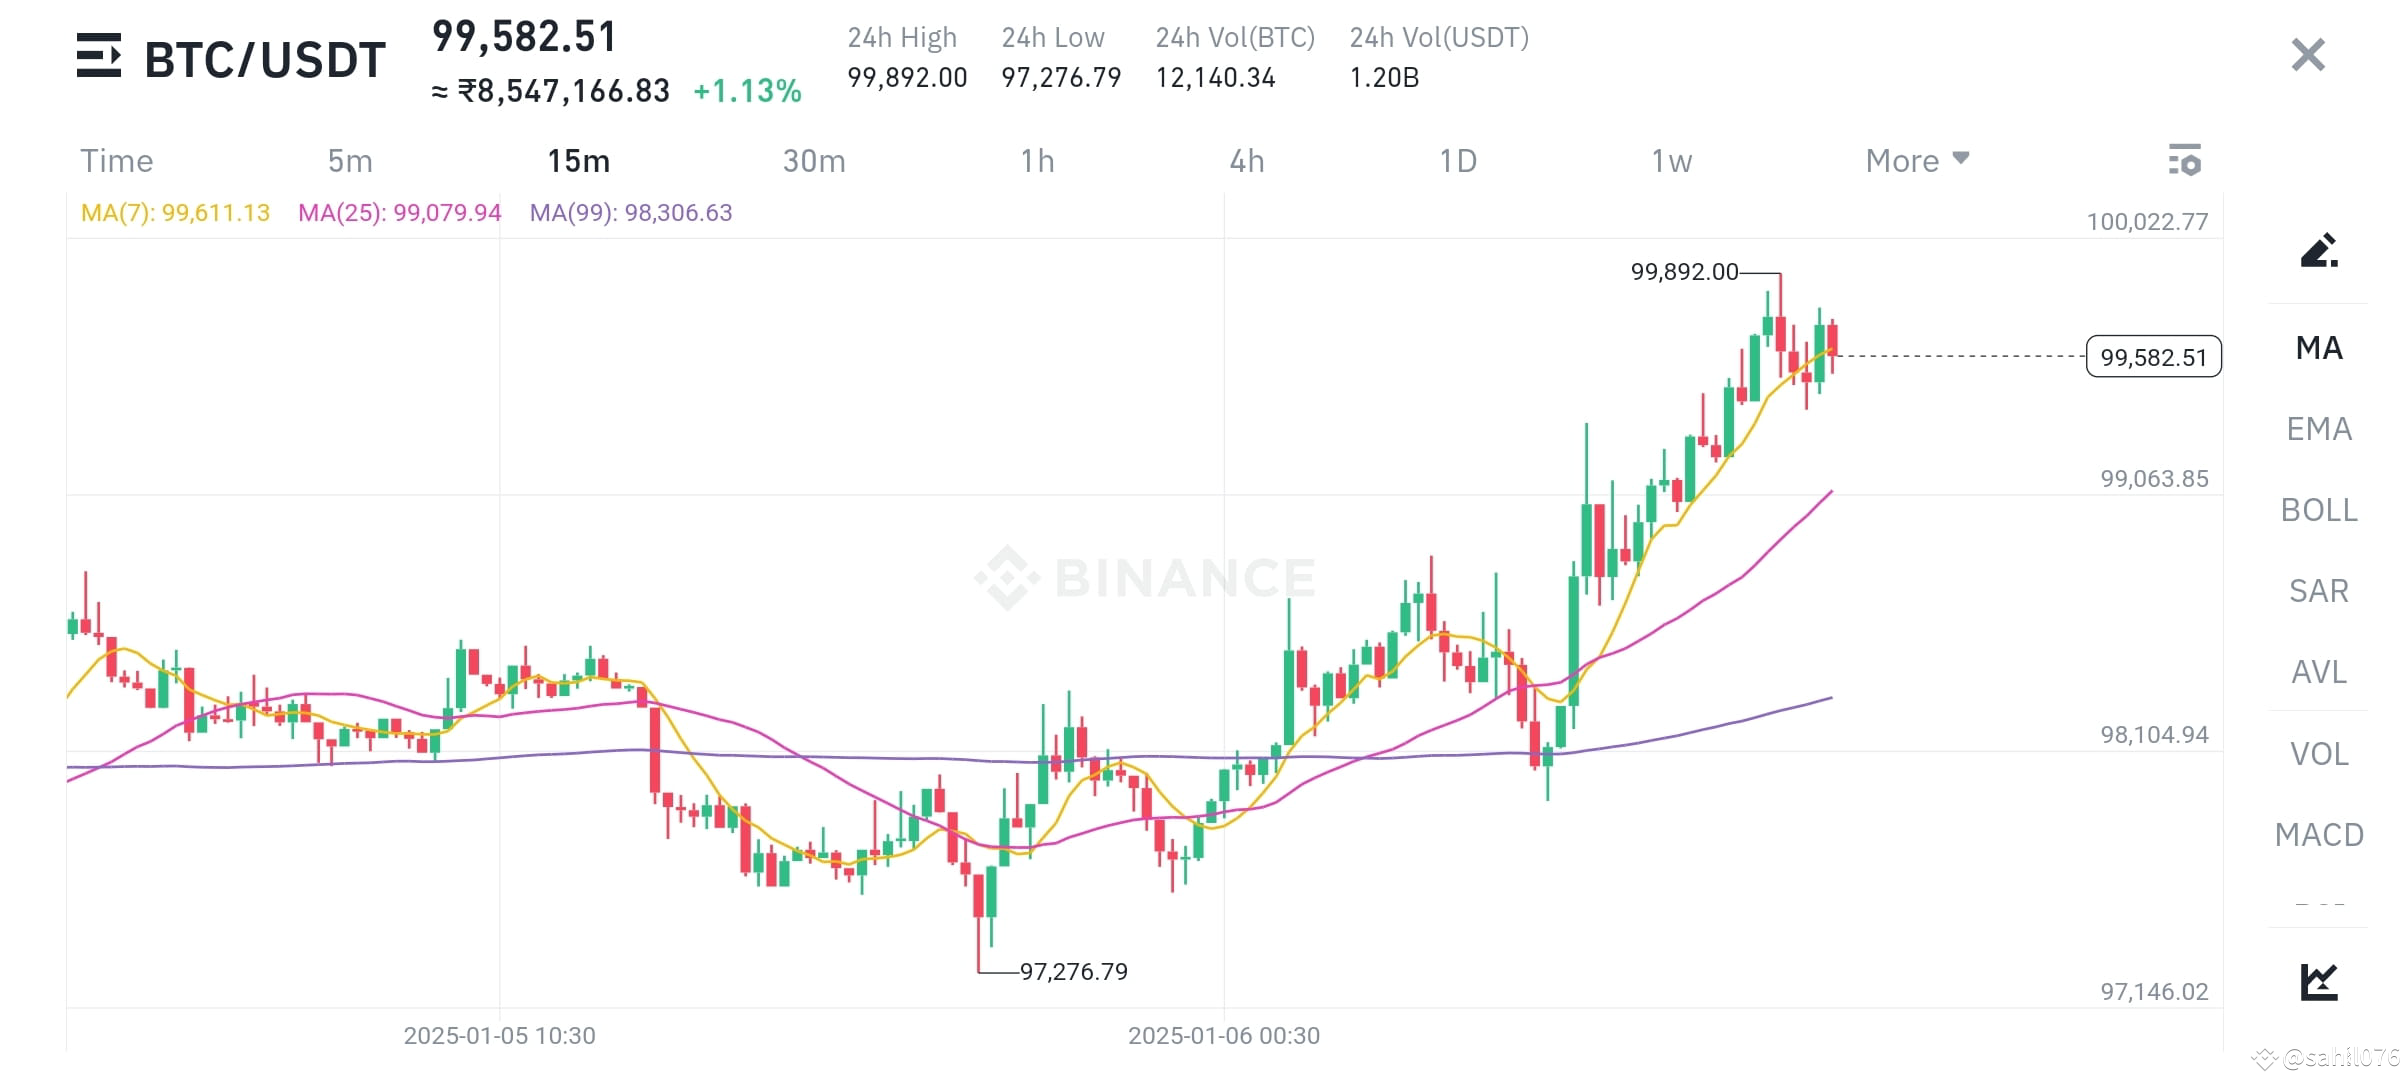Screen dimensions: 2408x1080
Task: Click the MA(7) legend value
Action: [175, 212]
